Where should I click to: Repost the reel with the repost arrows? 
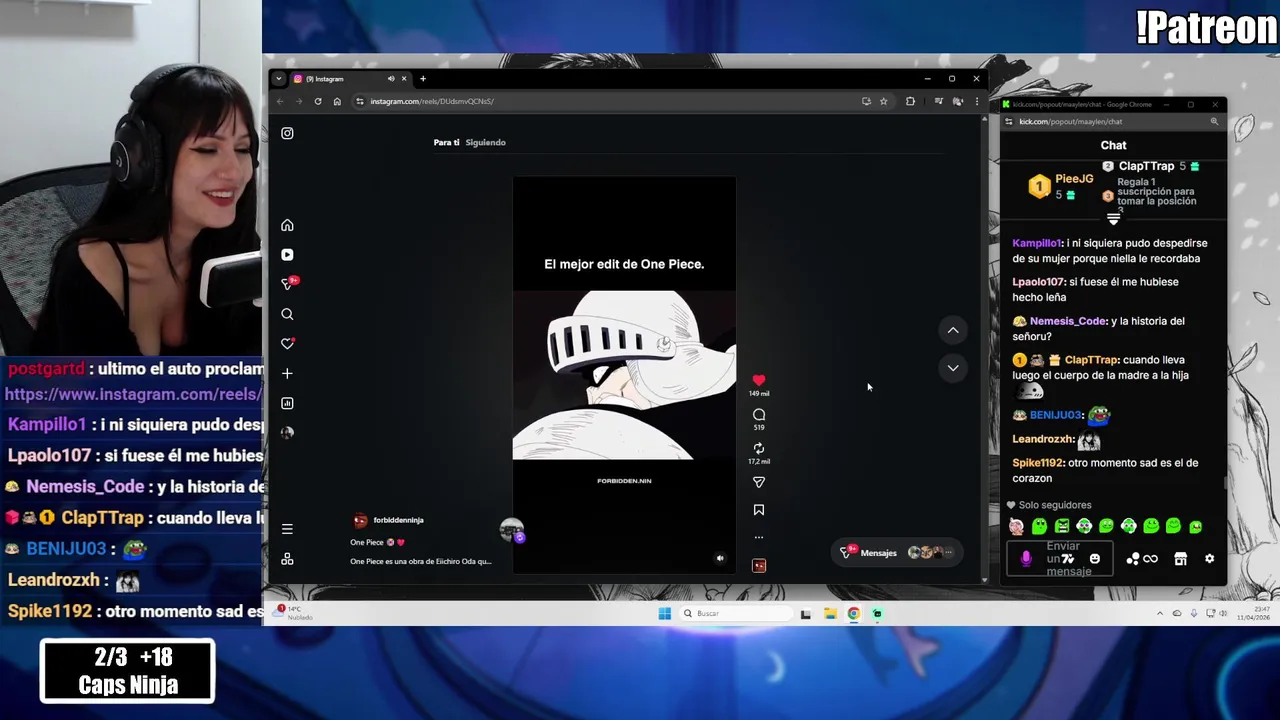759,448
